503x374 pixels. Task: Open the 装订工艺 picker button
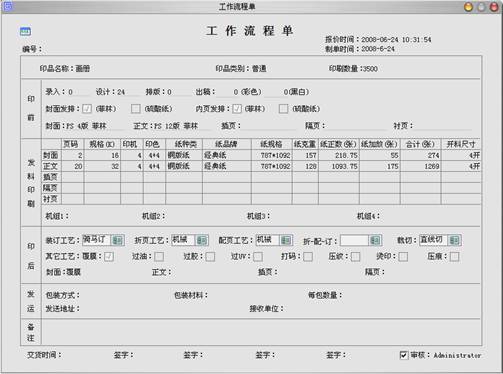pos(117,240)
